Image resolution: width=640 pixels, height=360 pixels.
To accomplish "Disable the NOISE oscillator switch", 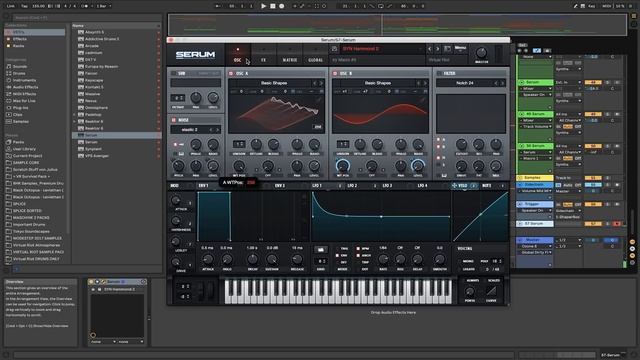I will pyautogui.click(x=173, y=120).
